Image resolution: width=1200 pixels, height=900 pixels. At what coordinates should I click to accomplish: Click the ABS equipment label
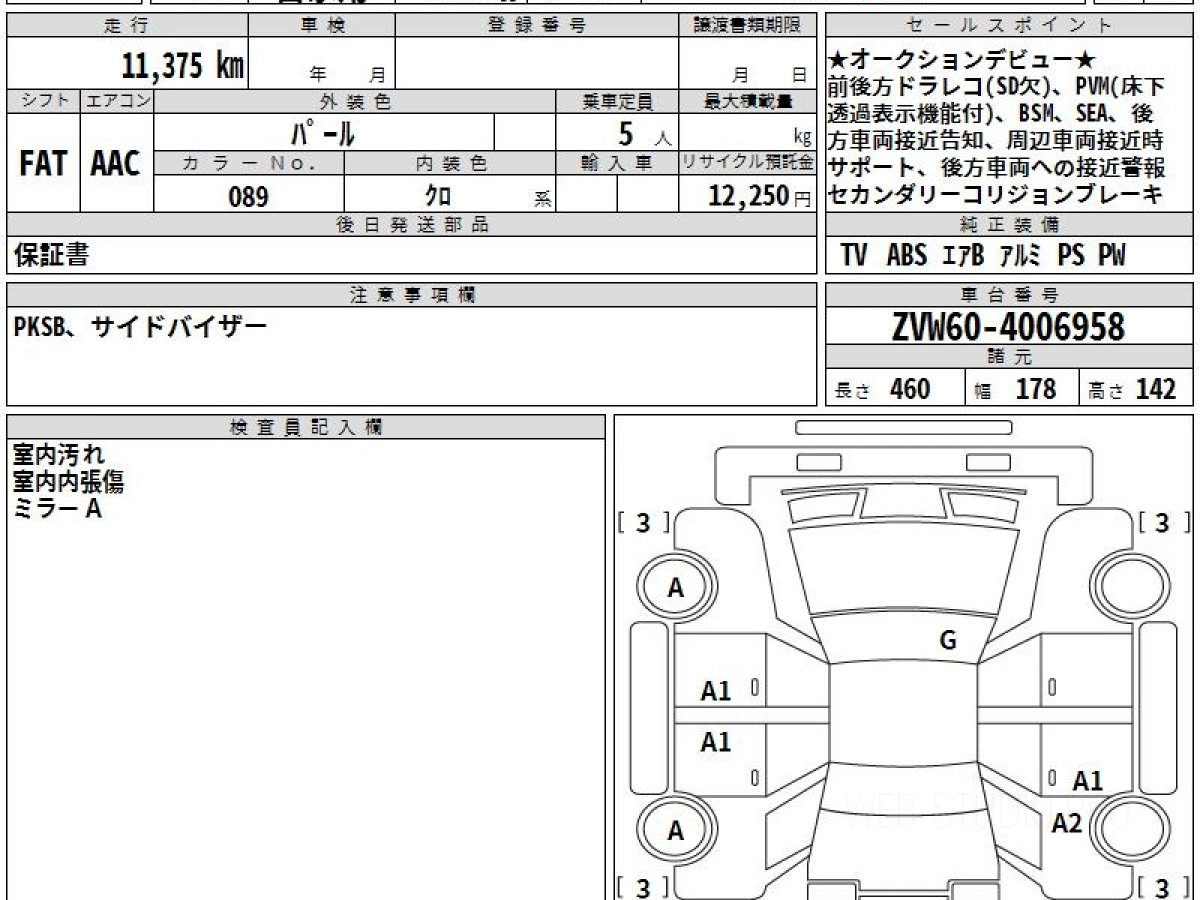coord(906,256)
